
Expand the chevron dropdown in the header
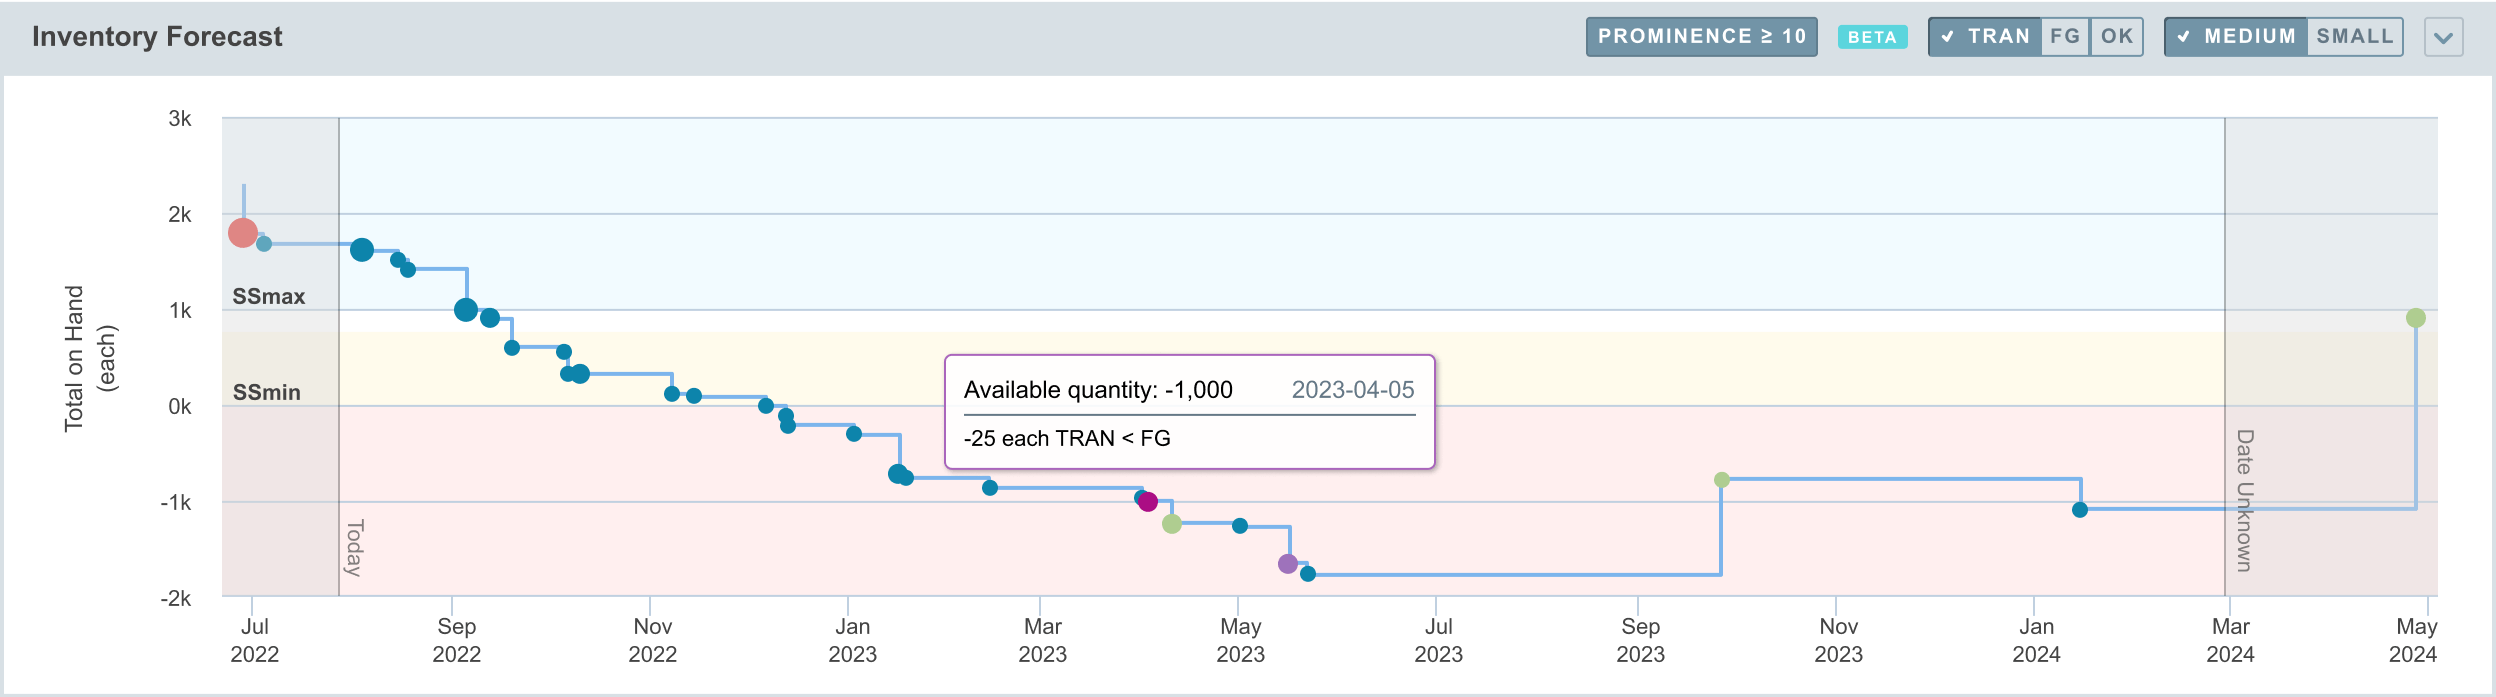coord(2443,38)
